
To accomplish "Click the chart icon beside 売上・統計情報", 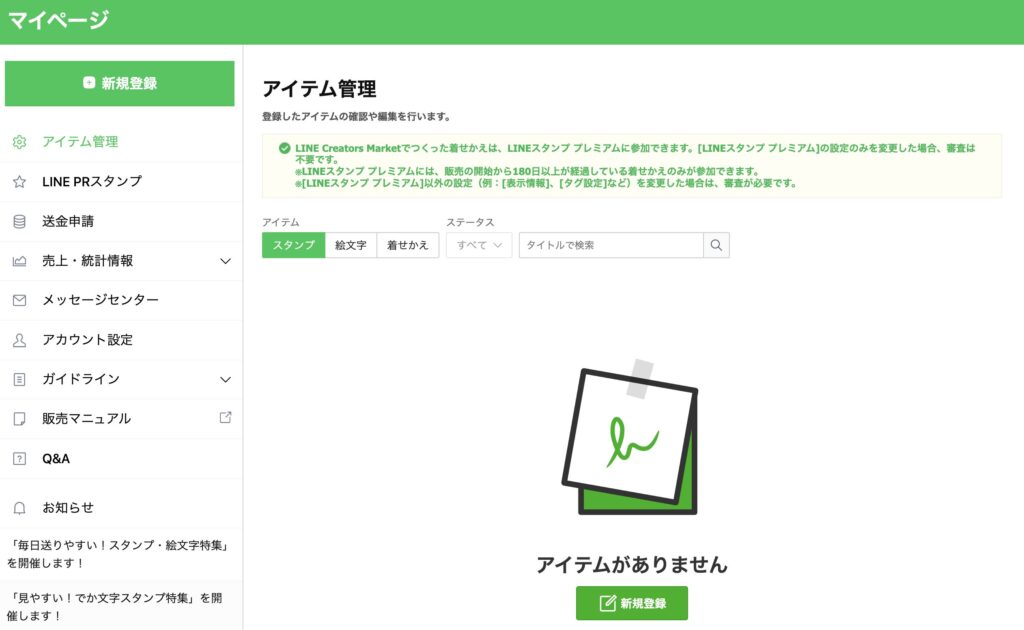I will tap(20, 261).
